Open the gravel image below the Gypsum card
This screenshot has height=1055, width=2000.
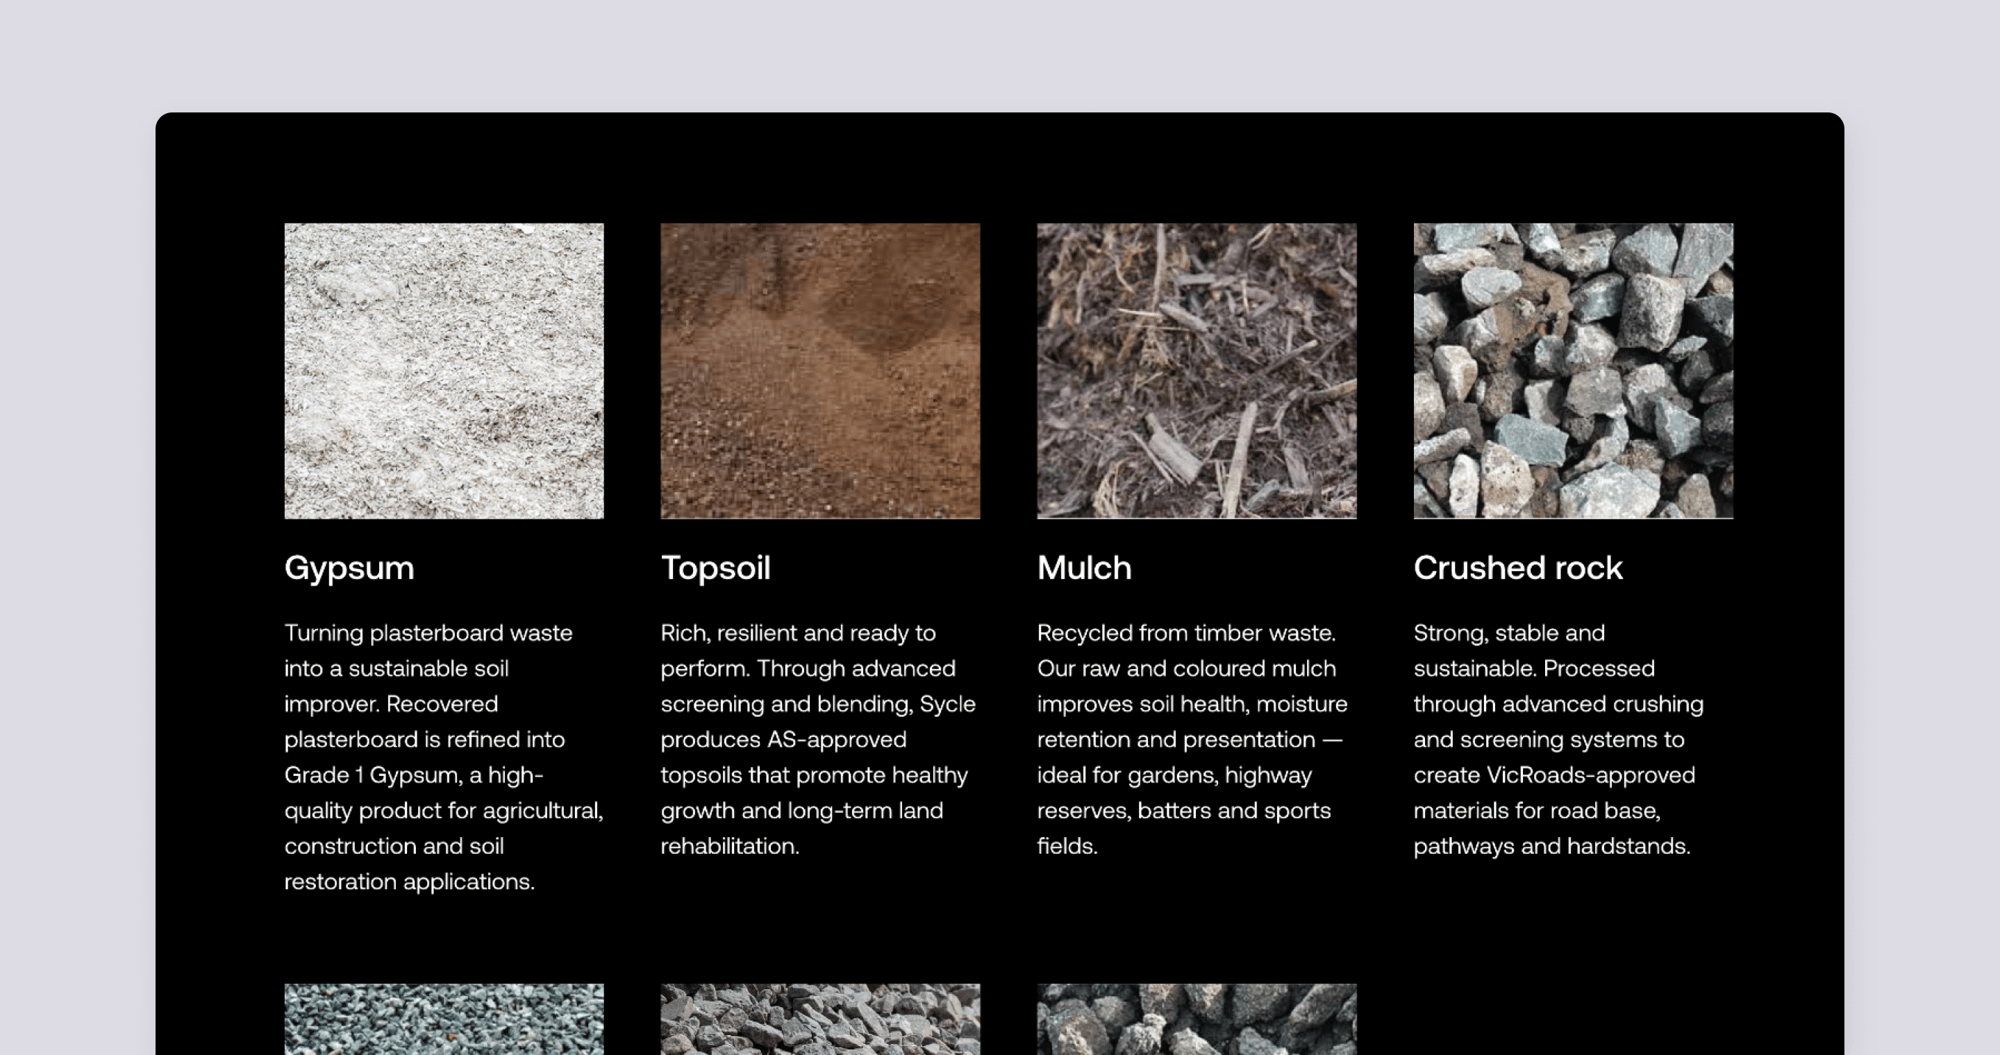[444, 1019]
